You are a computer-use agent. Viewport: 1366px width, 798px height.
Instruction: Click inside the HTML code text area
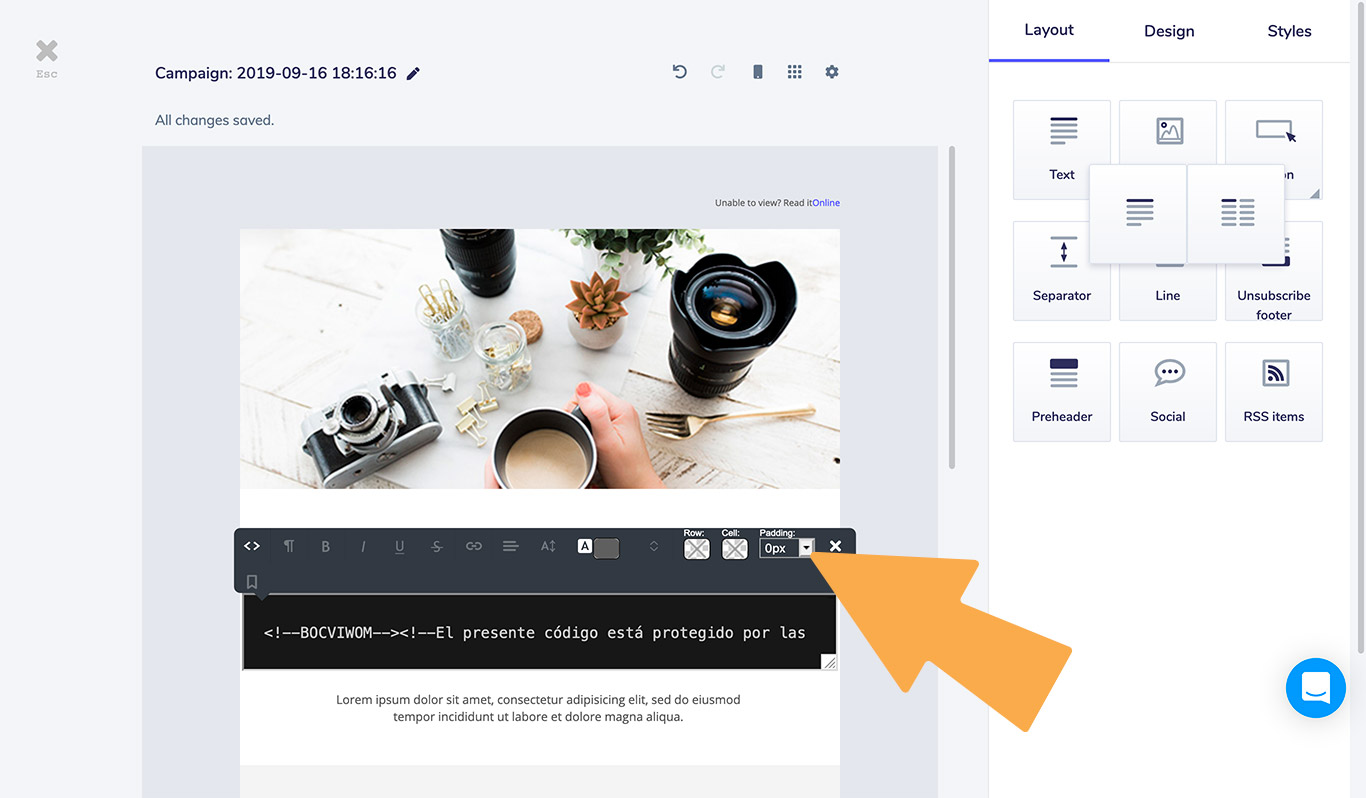click(x=539, y=632)
